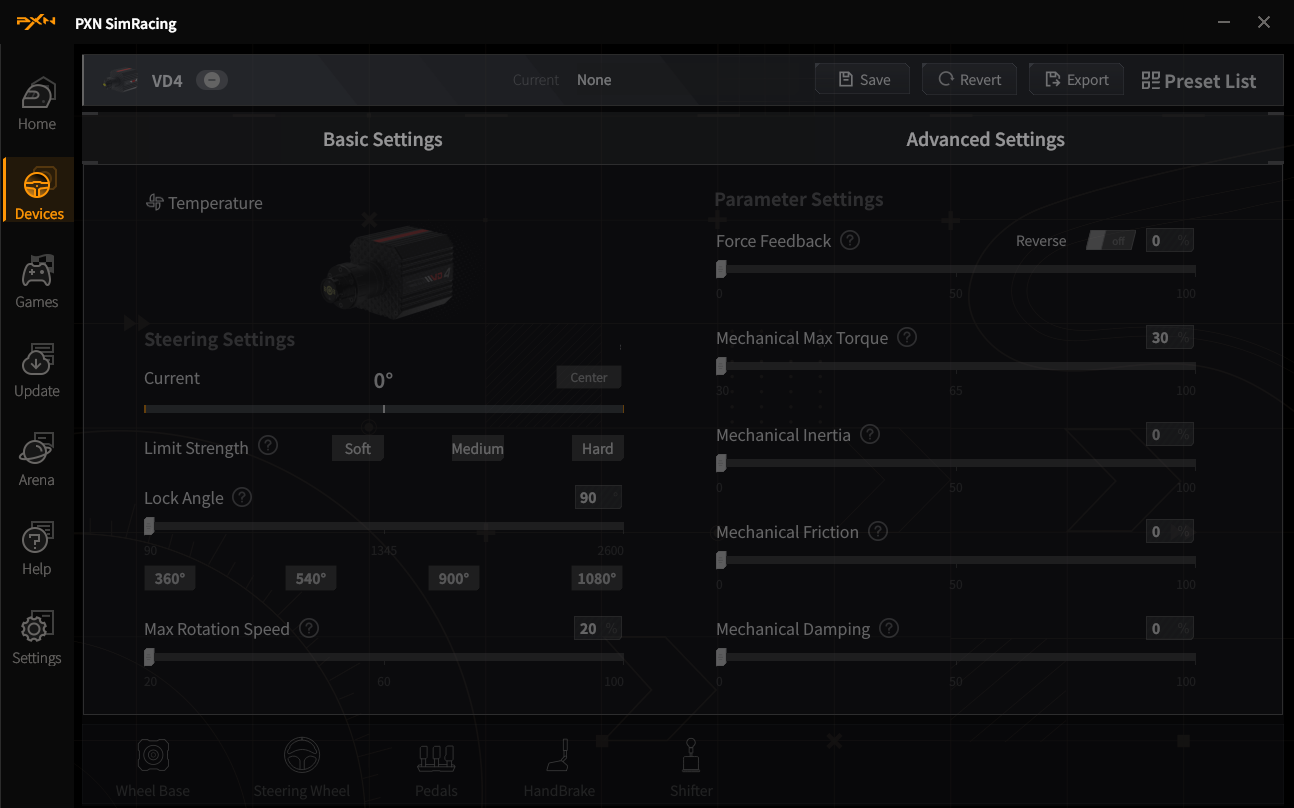
Task: Click the Max Rotation Speed value field
Action: pos(598,628)
